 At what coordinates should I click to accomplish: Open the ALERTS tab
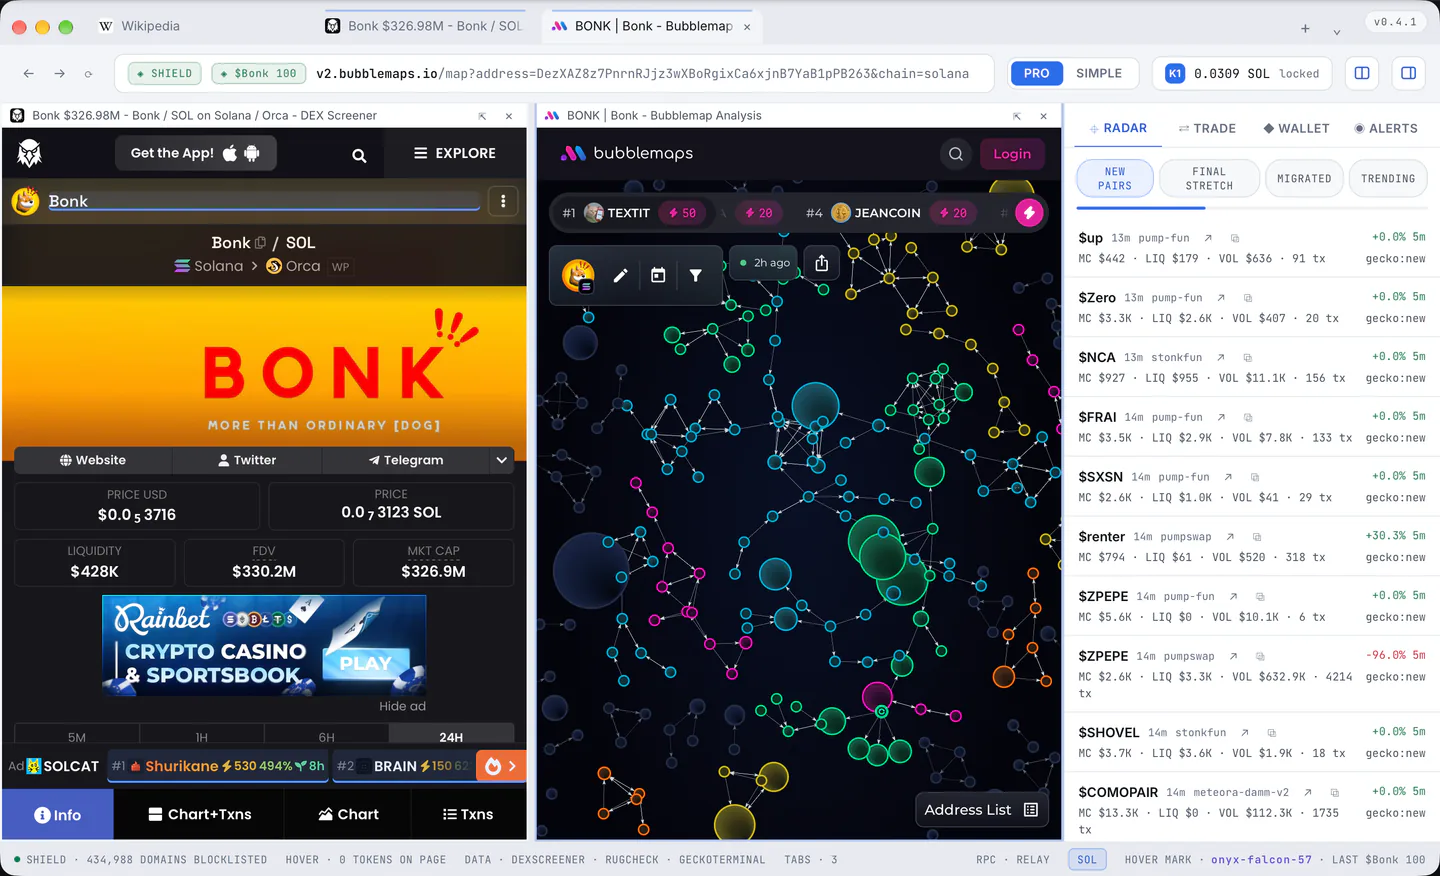point(1386,128)
